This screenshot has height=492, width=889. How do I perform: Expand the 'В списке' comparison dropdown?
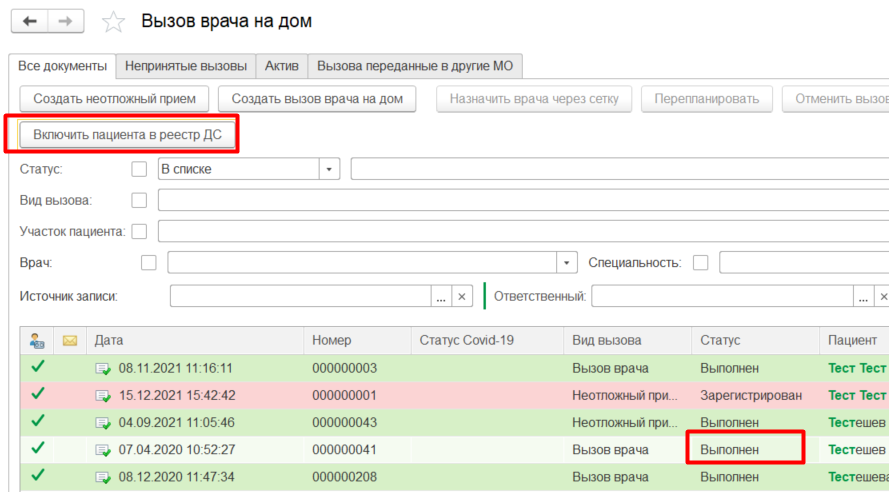pos(330,169)
